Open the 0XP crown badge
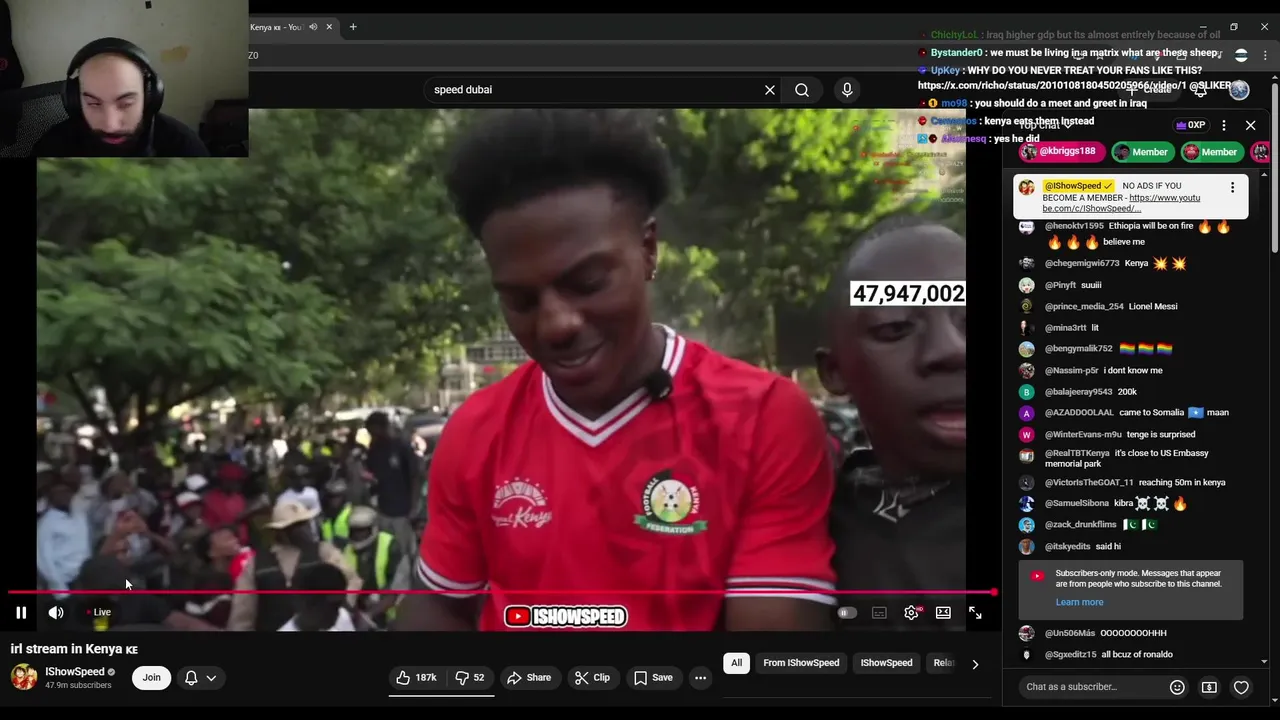Screen dimensions: 1280x720 tap(1191, 126)
